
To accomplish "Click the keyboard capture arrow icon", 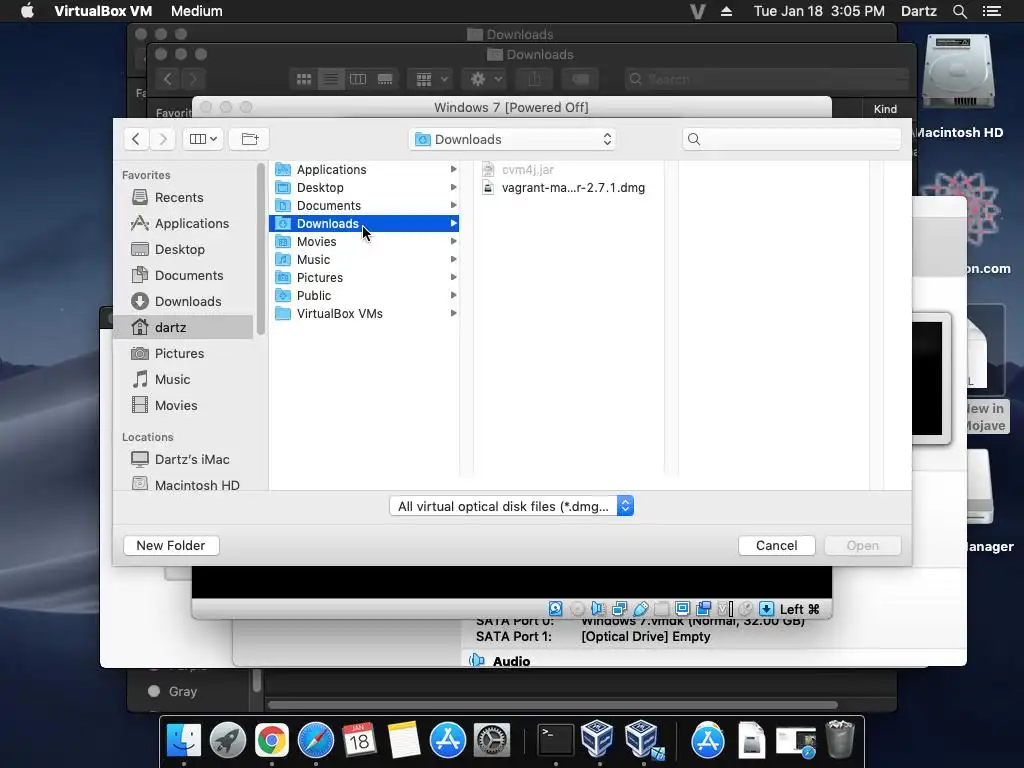I will pyautogui.click(x=767, y=609).
